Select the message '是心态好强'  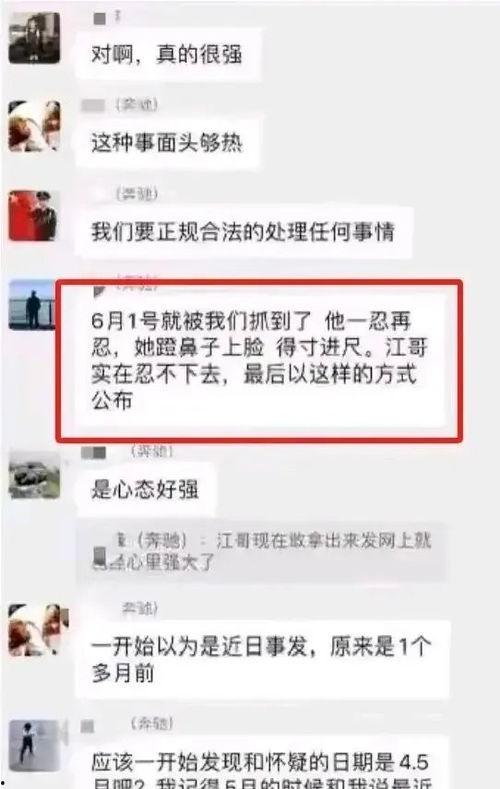point(145,489)
